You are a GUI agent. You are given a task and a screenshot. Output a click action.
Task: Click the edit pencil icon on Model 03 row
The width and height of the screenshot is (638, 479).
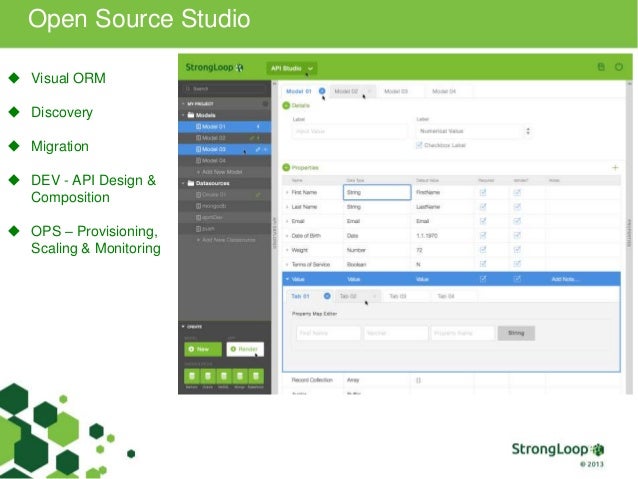pyautogui.click(x=258, y=149)
